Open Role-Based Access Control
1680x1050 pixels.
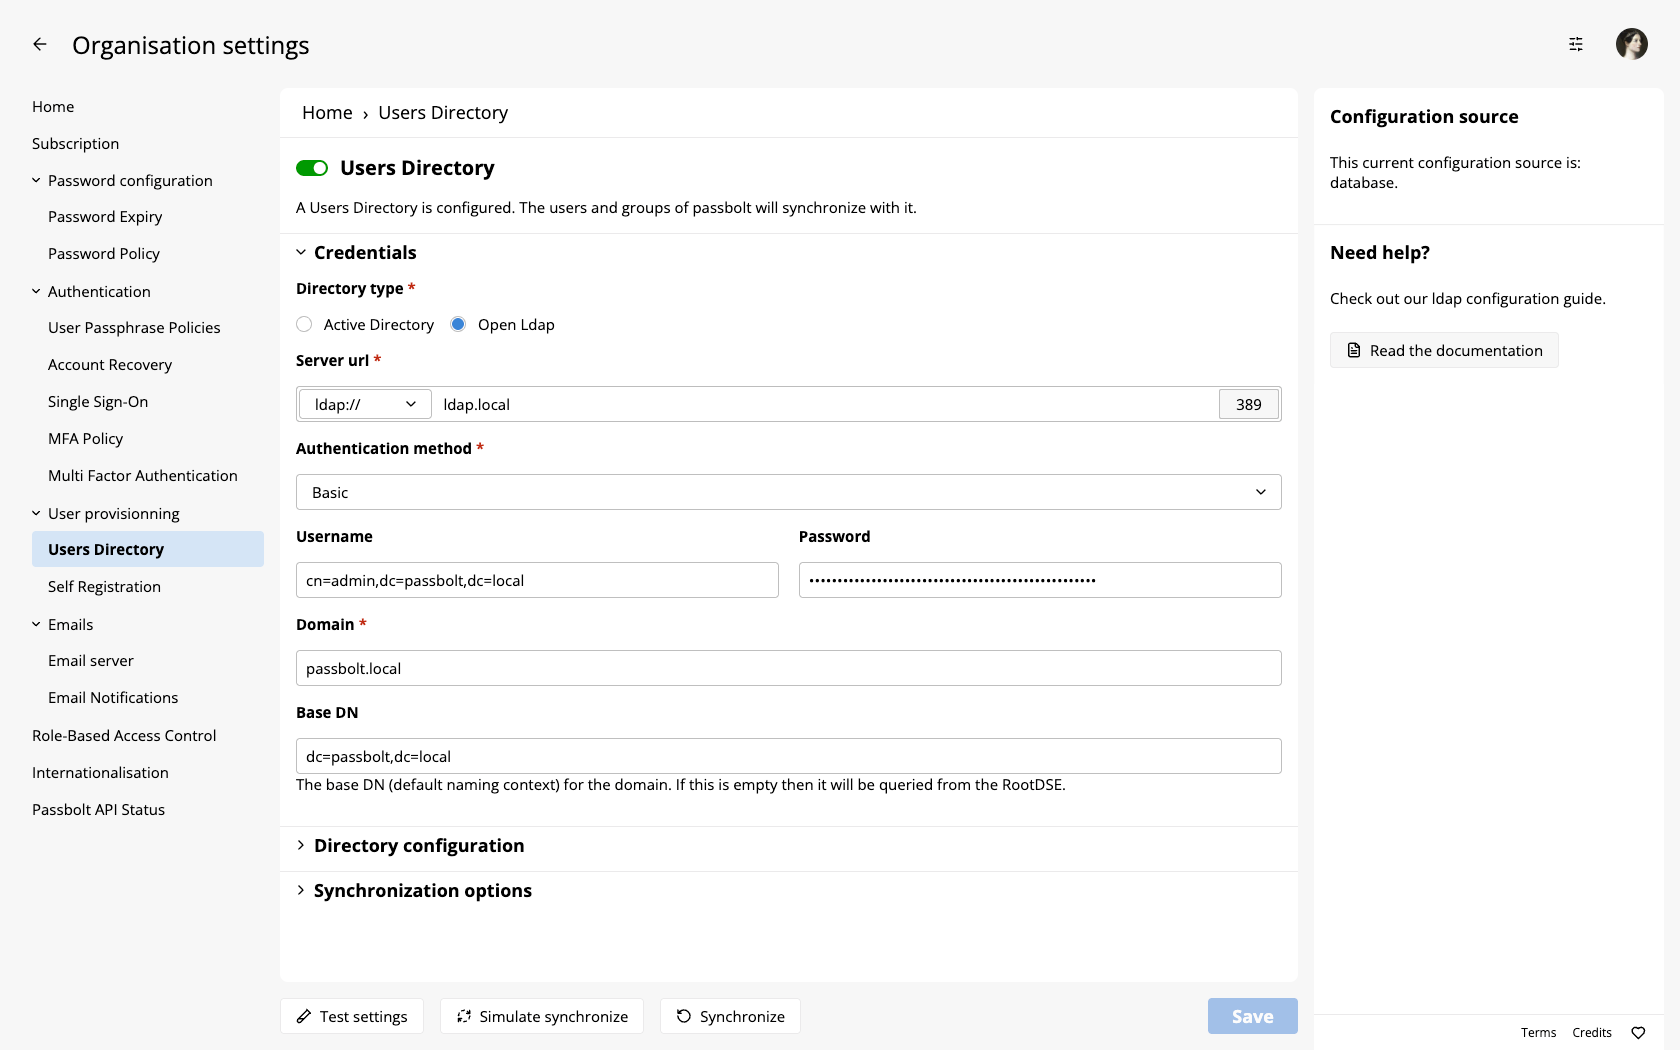tap(124, 735)
